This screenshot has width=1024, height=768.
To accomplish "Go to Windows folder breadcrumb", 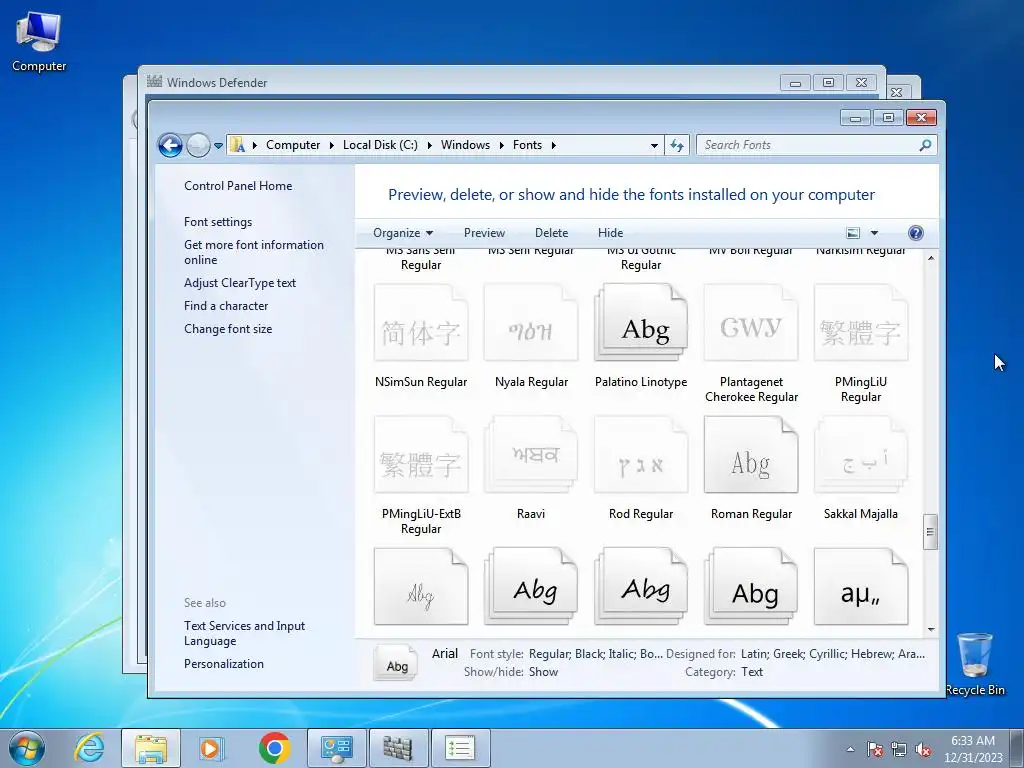I will click(465, 145).
